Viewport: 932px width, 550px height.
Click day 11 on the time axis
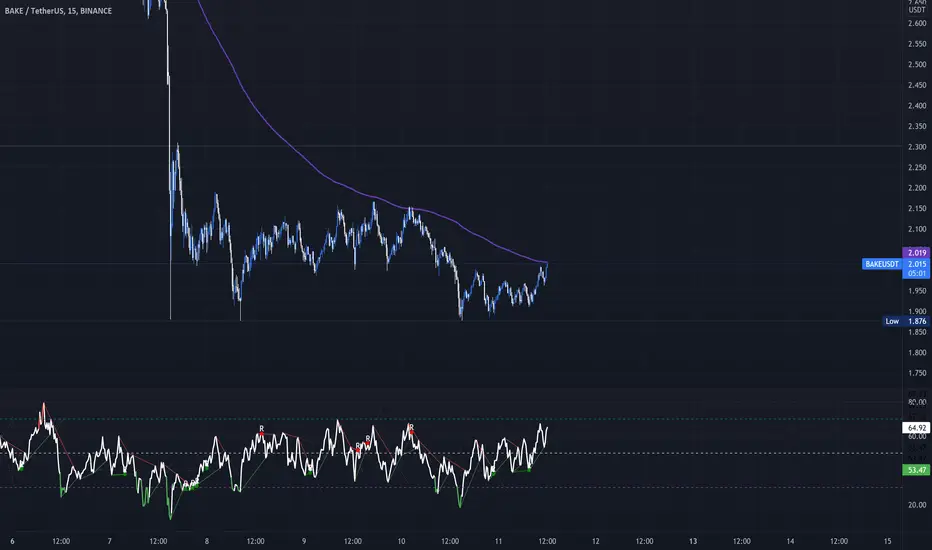click(x=498, y=541)
